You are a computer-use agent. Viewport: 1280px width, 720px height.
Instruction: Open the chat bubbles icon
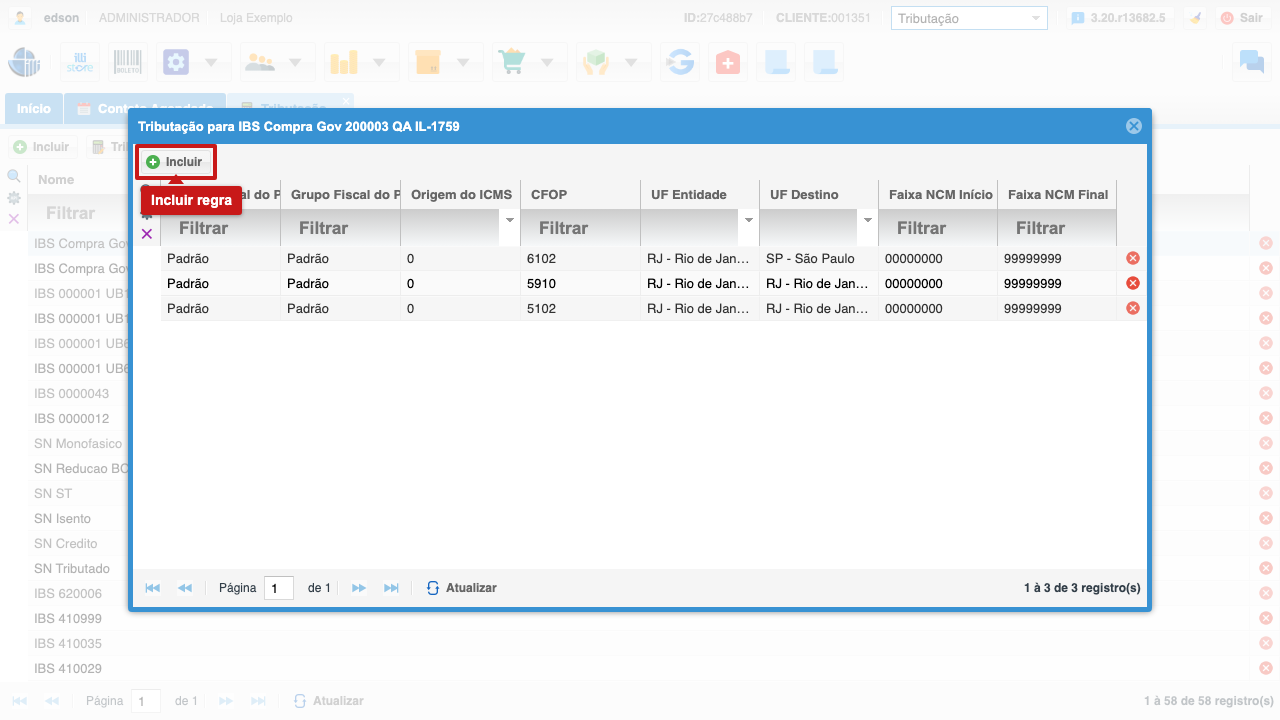(x=1251, y=62)
